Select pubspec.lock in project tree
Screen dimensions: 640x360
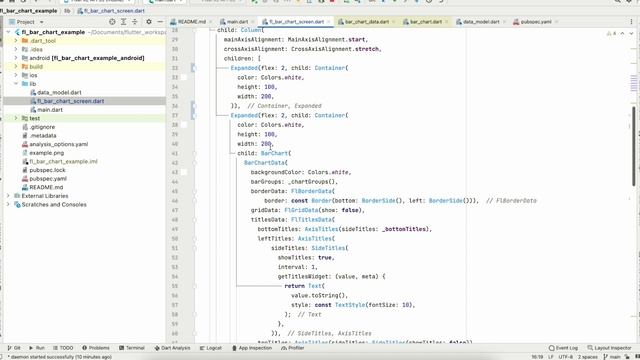(x=47, y=170)
